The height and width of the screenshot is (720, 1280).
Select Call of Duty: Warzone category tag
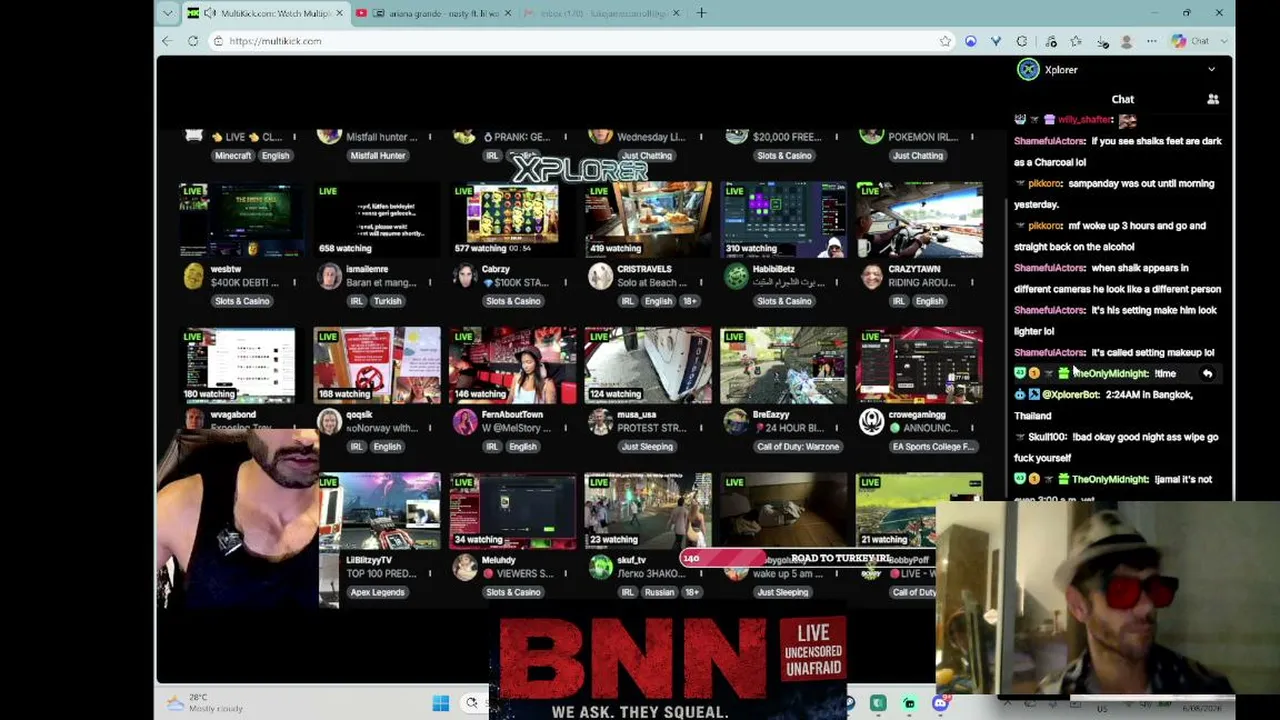[798, 447]
